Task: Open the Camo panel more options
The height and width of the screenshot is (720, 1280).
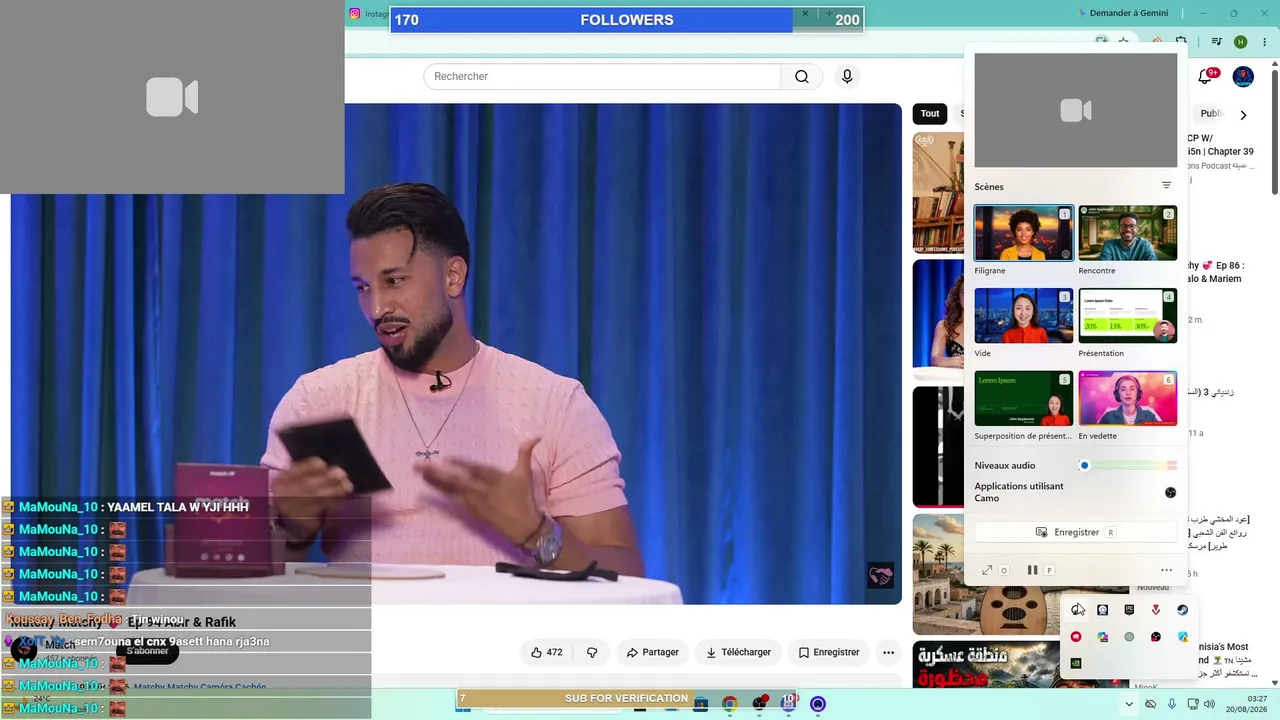Action: [x=1166, y=570]
